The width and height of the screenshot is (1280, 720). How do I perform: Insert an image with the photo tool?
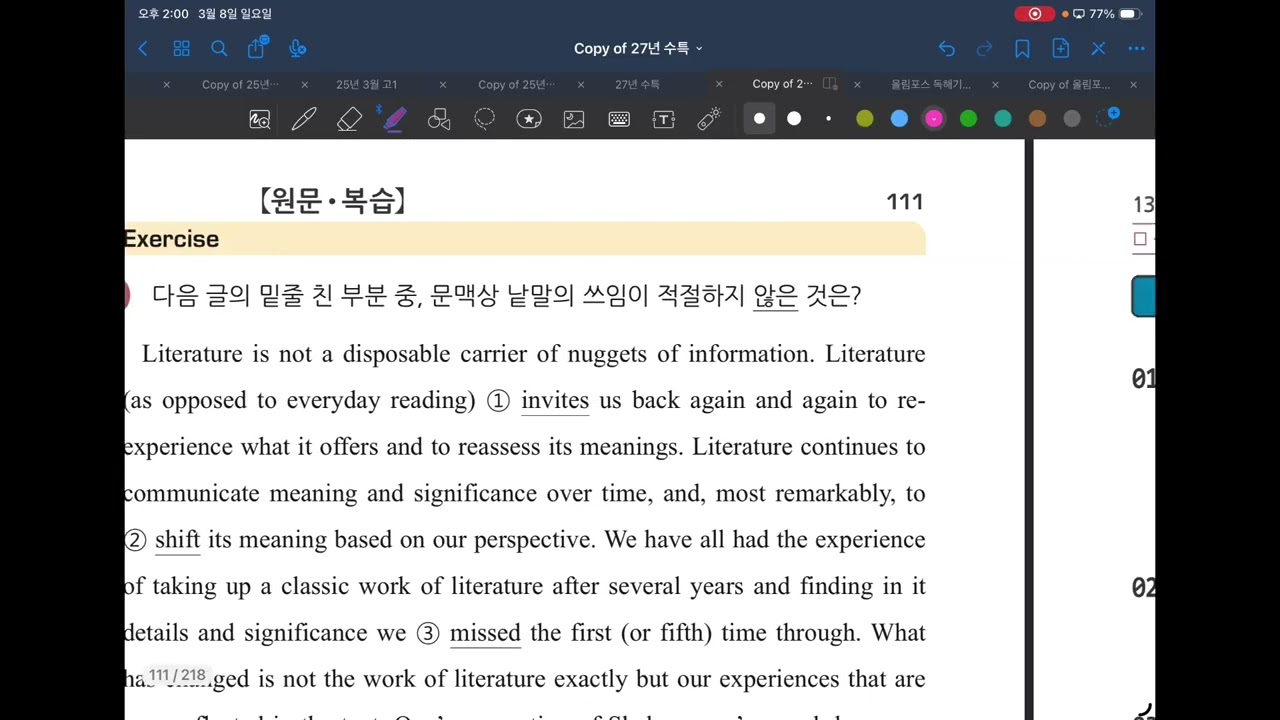pyautogui.click(x=574, y=119)
